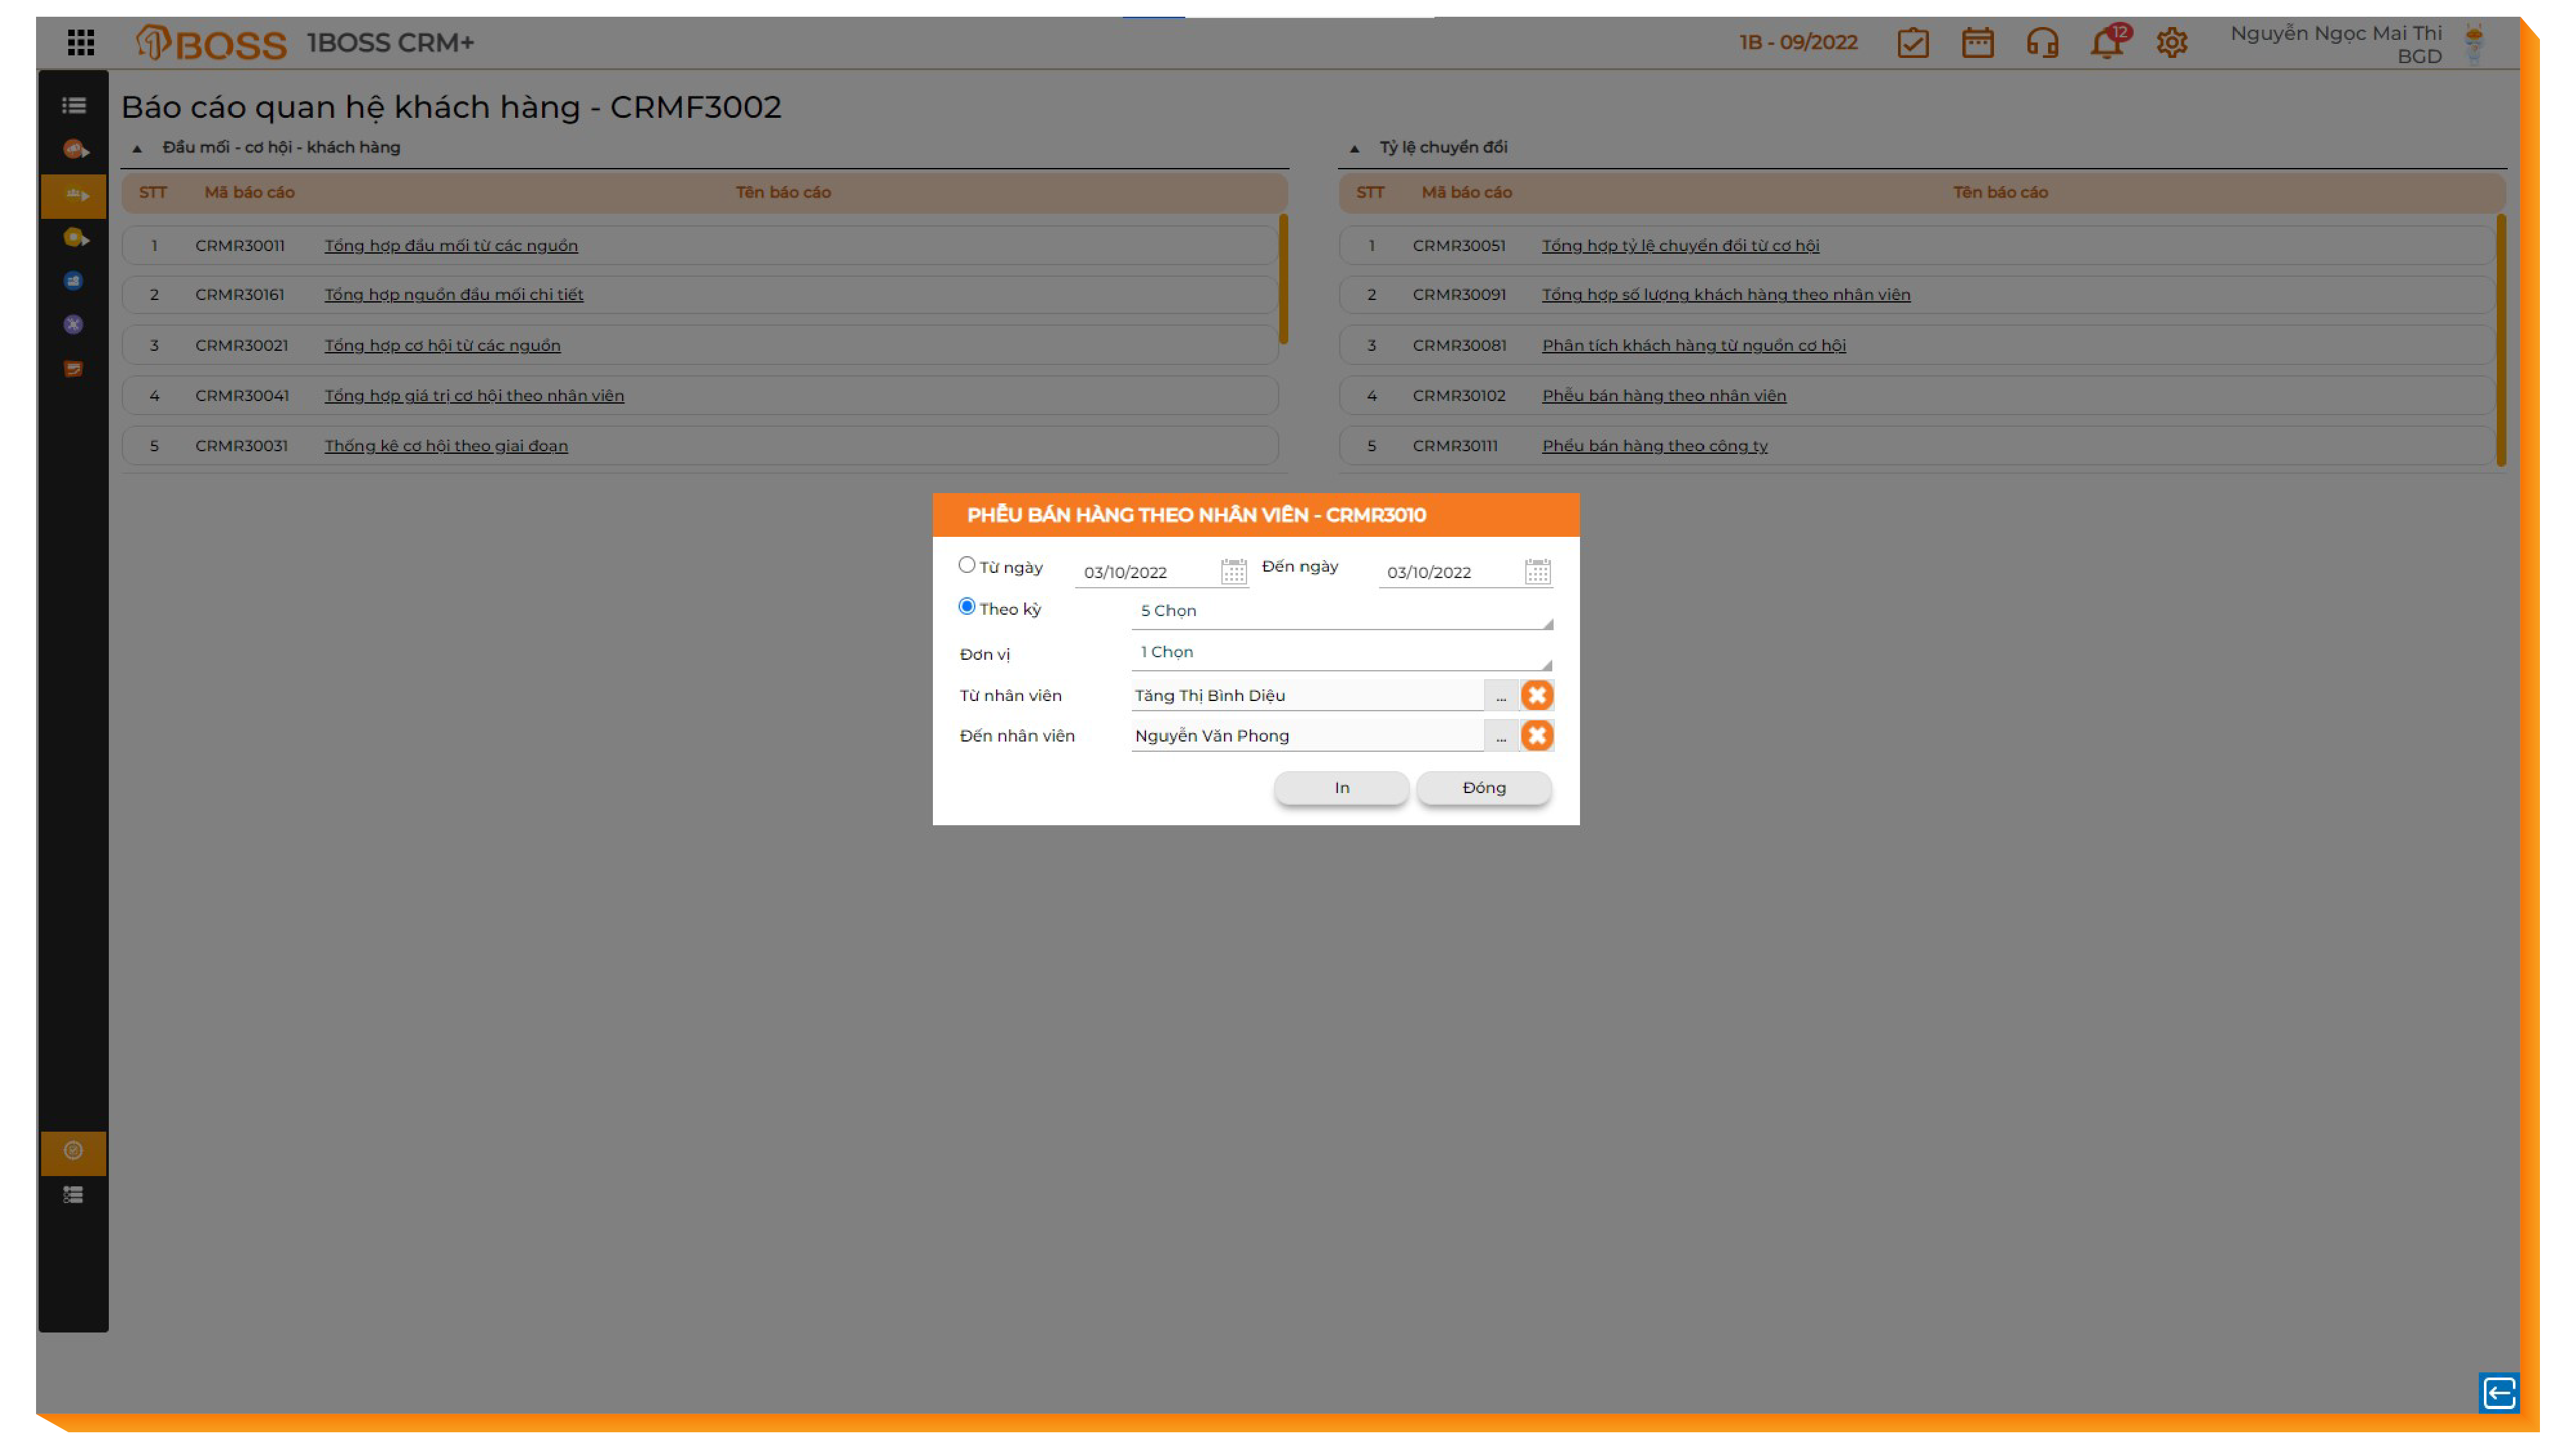Open Tổng hợp đầu mối từ các nguồn report
The width and height of the screenshot is (2576, 1449).
(x=450, y=245)
